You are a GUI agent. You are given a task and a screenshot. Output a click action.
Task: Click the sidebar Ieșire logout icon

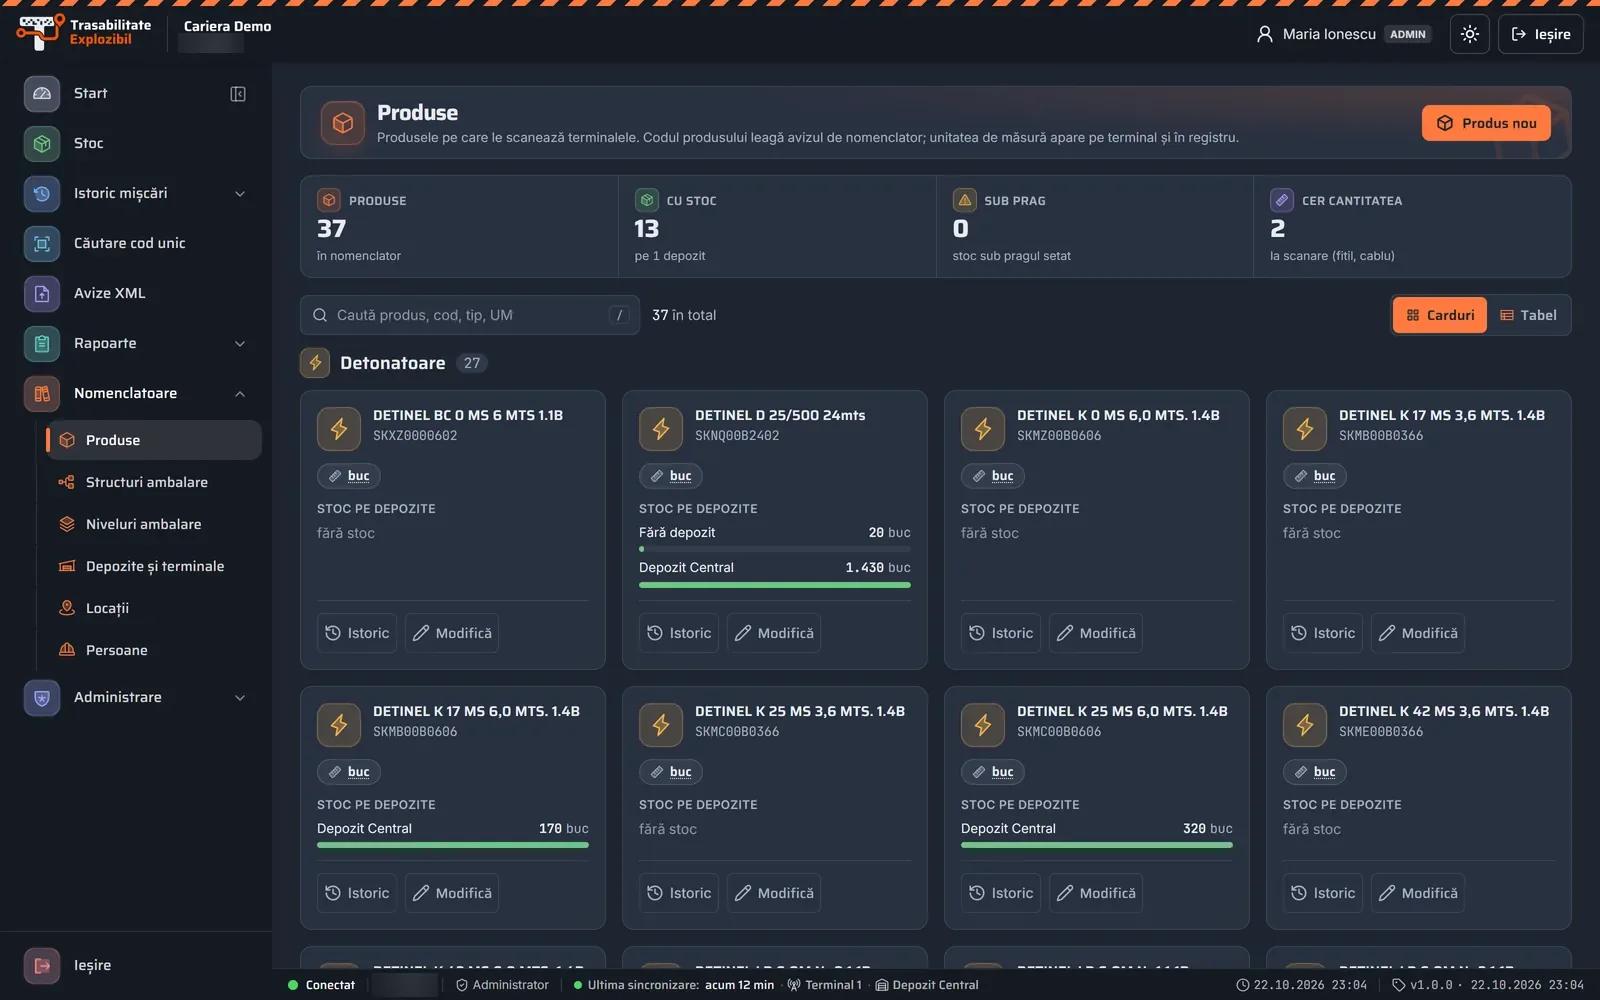tap(42, 965)
